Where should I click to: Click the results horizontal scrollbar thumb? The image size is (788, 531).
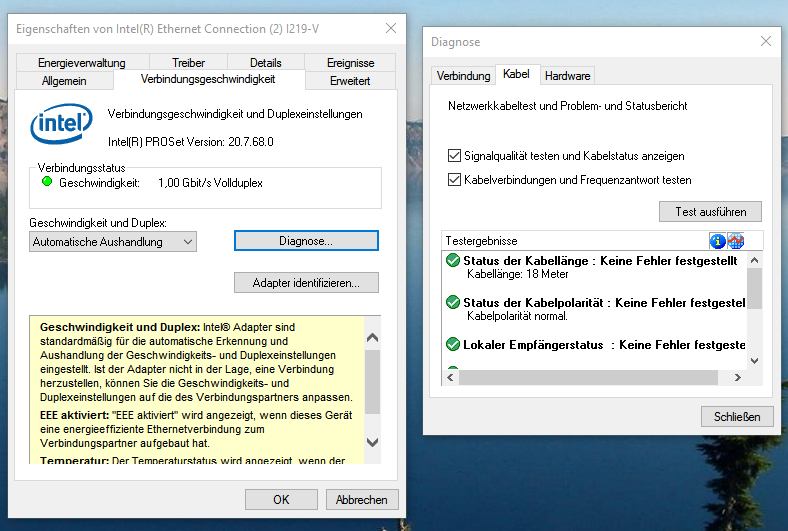(588, 377)
